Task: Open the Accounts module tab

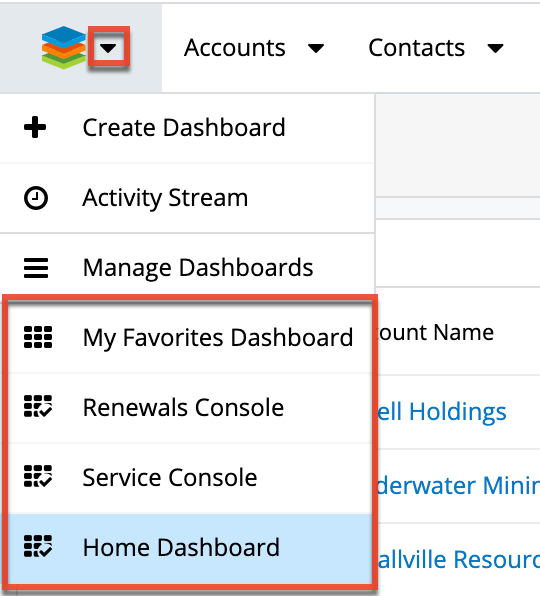Action: pyautogui.click(x=235, y=48)
